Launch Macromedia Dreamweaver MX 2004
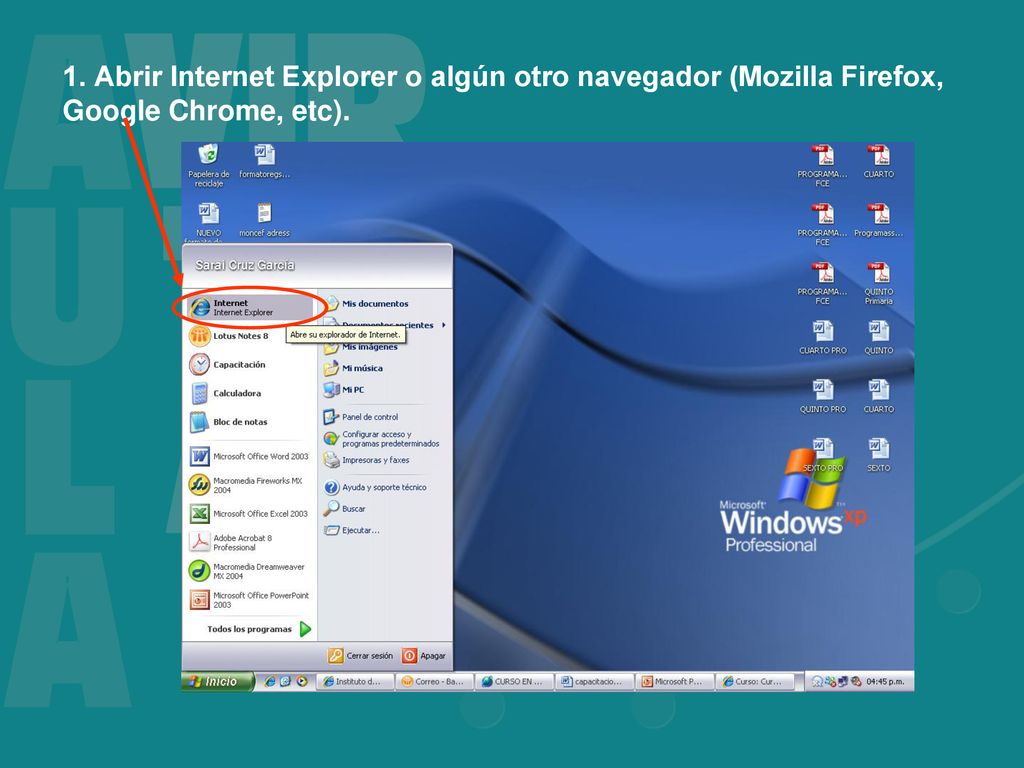This screenshot has height=768, width=1024. [x=249, y=571]
